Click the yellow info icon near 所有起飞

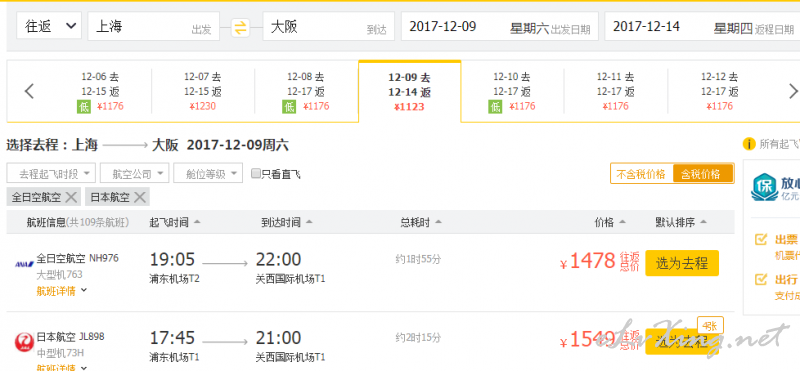[x=748, y=144]
